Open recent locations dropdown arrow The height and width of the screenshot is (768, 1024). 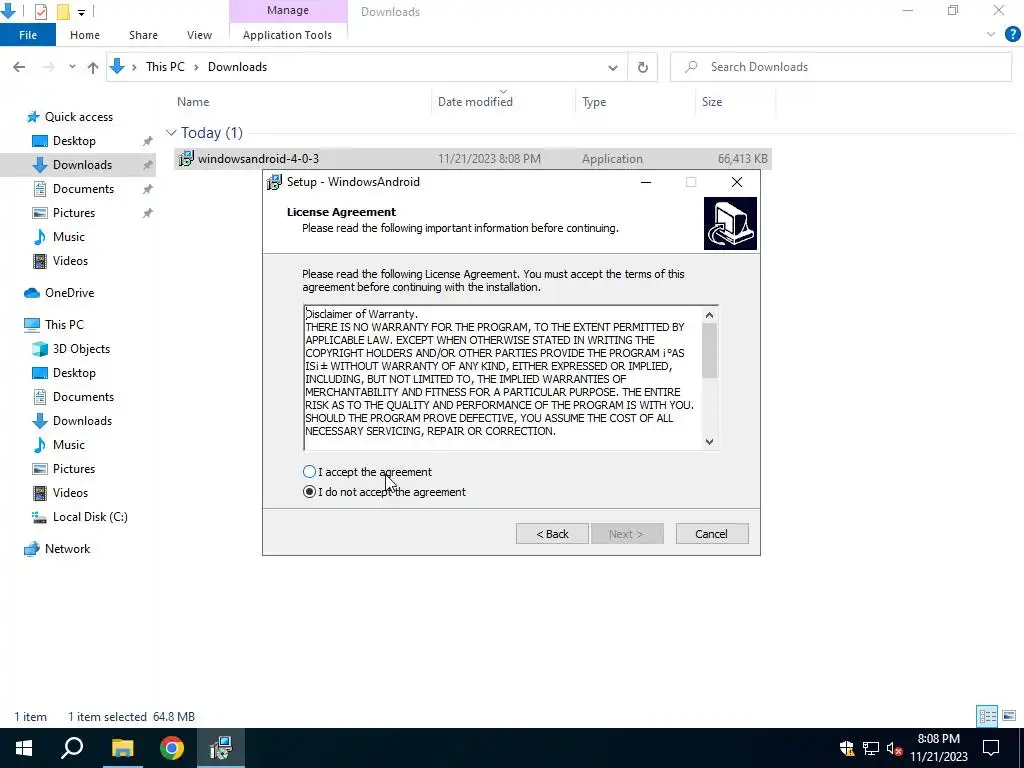72,67
